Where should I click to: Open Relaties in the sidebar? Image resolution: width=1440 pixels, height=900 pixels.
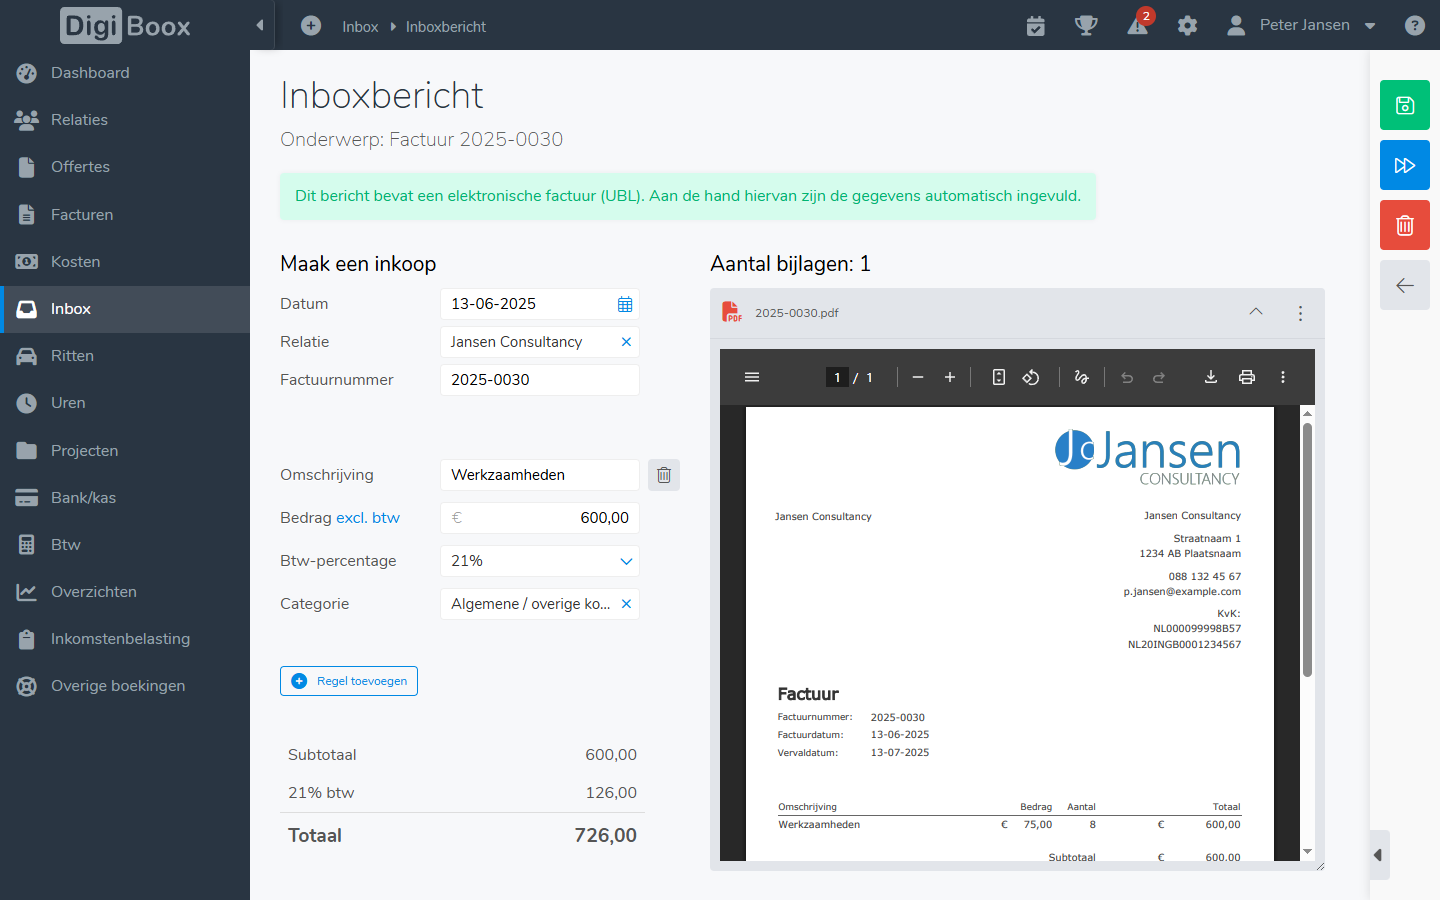(125, 120)
